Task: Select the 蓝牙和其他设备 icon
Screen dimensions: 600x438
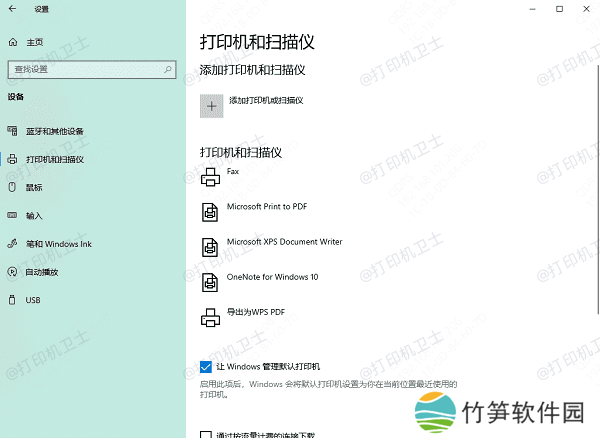Action: point(12,131)
